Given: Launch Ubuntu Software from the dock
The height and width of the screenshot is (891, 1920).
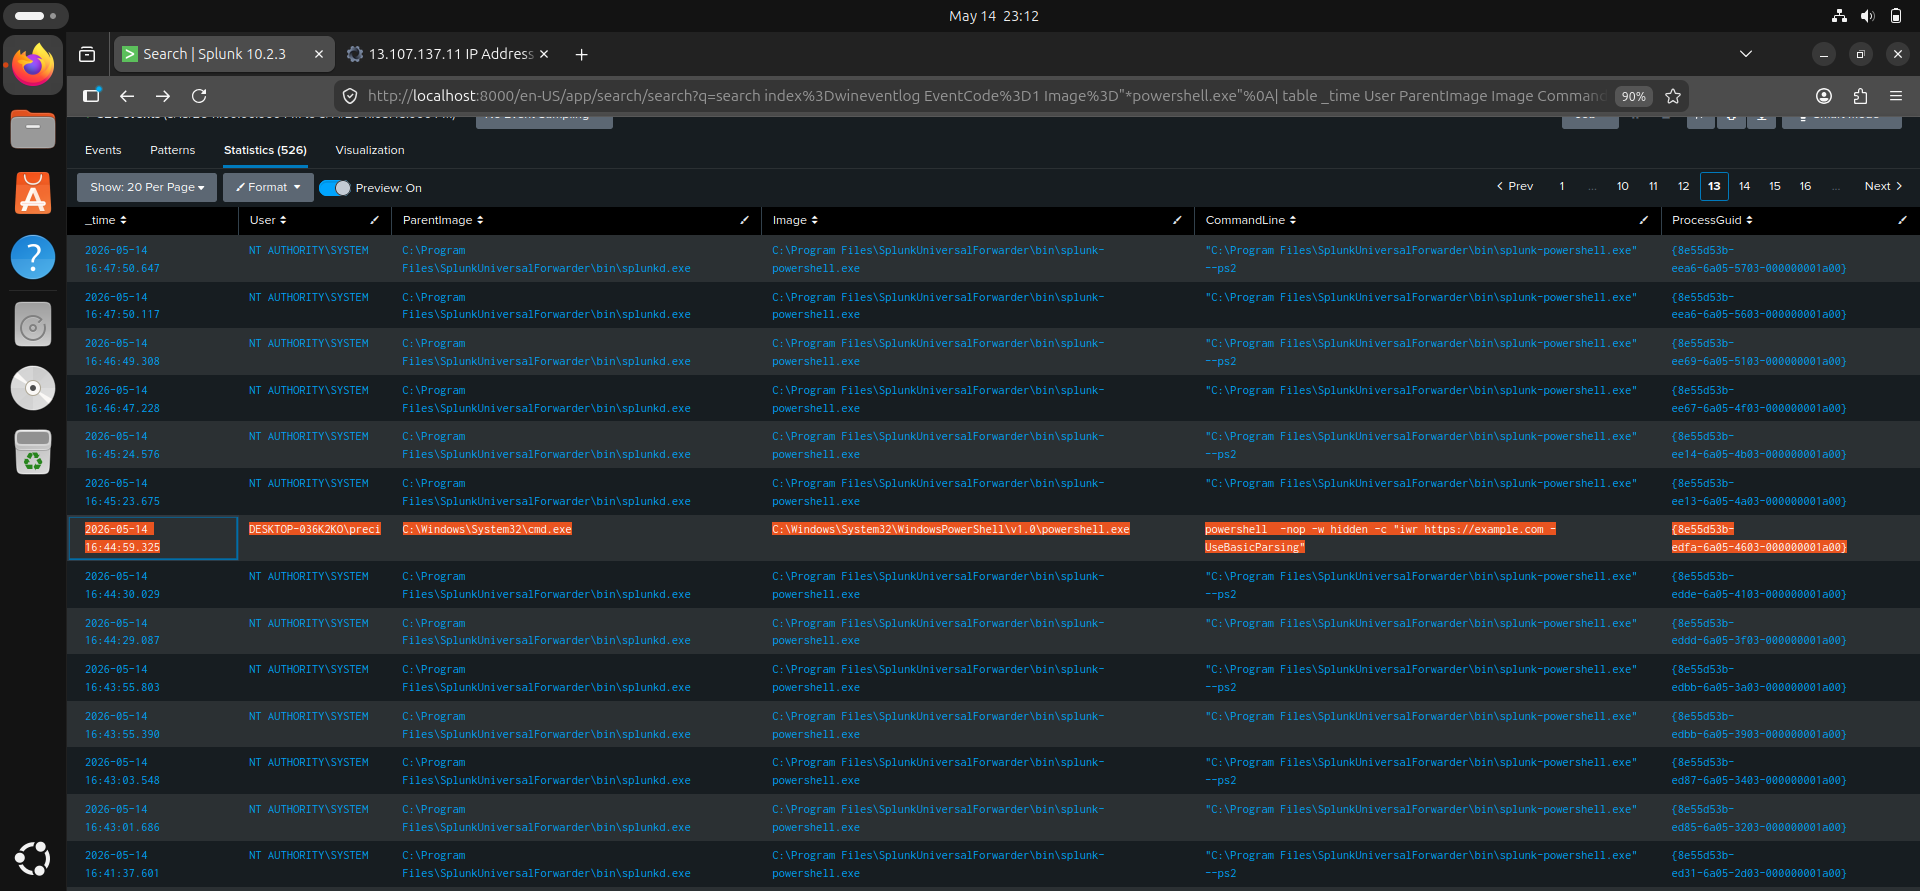Looking at the screenshot, I should tap(33, 193).
